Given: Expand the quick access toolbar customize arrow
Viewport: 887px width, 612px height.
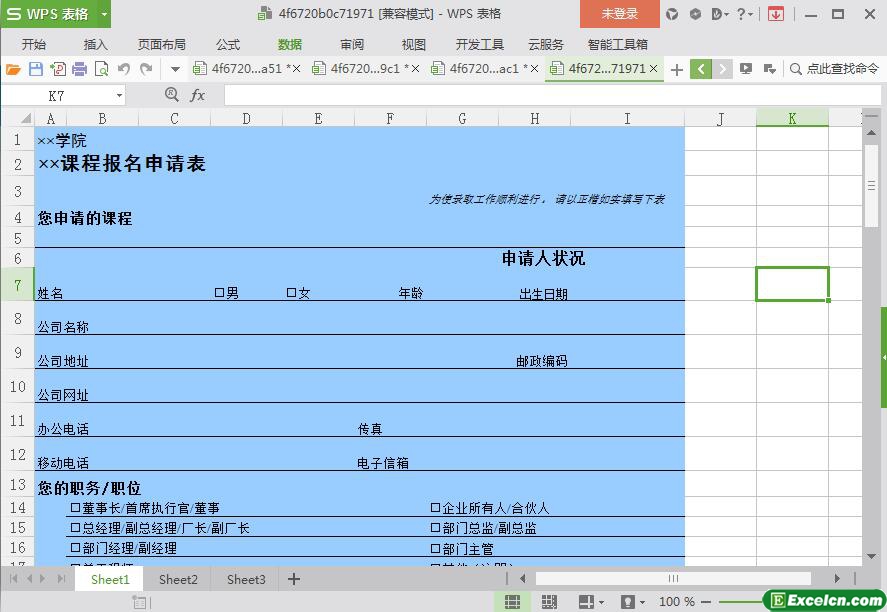Looking at the screenshot, I should click(175, 69).
